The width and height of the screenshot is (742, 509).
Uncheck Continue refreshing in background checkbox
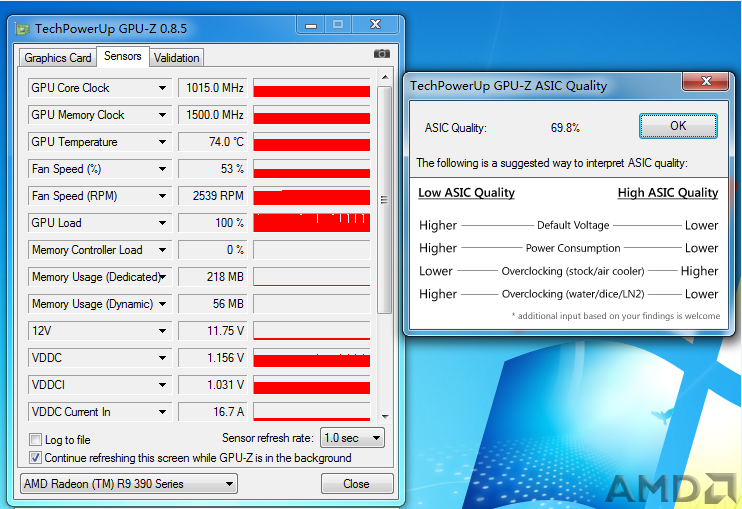(35, 458)
